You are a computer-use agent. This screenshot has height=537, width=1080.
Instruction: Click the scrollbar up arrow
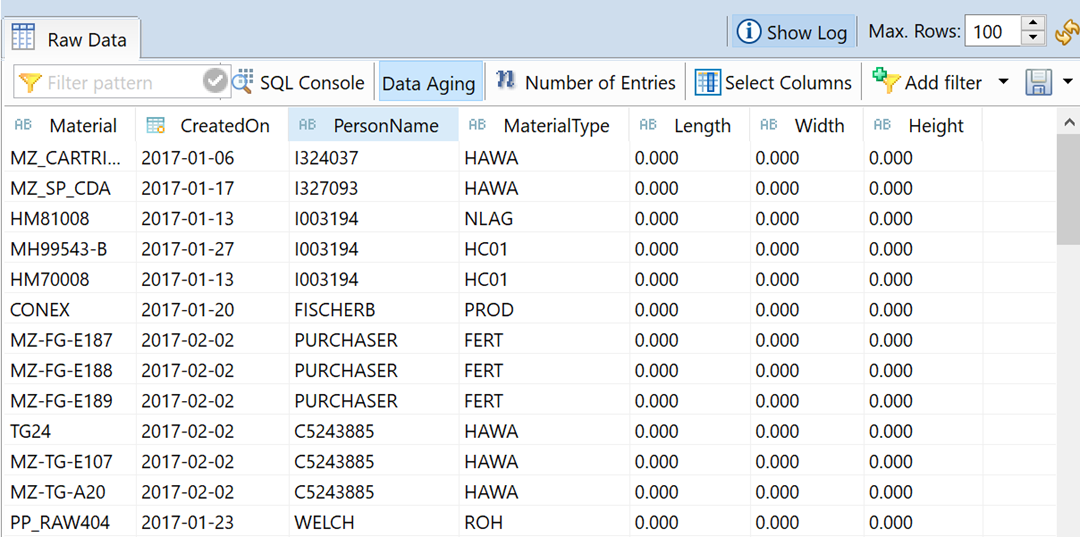[1068, 123]
